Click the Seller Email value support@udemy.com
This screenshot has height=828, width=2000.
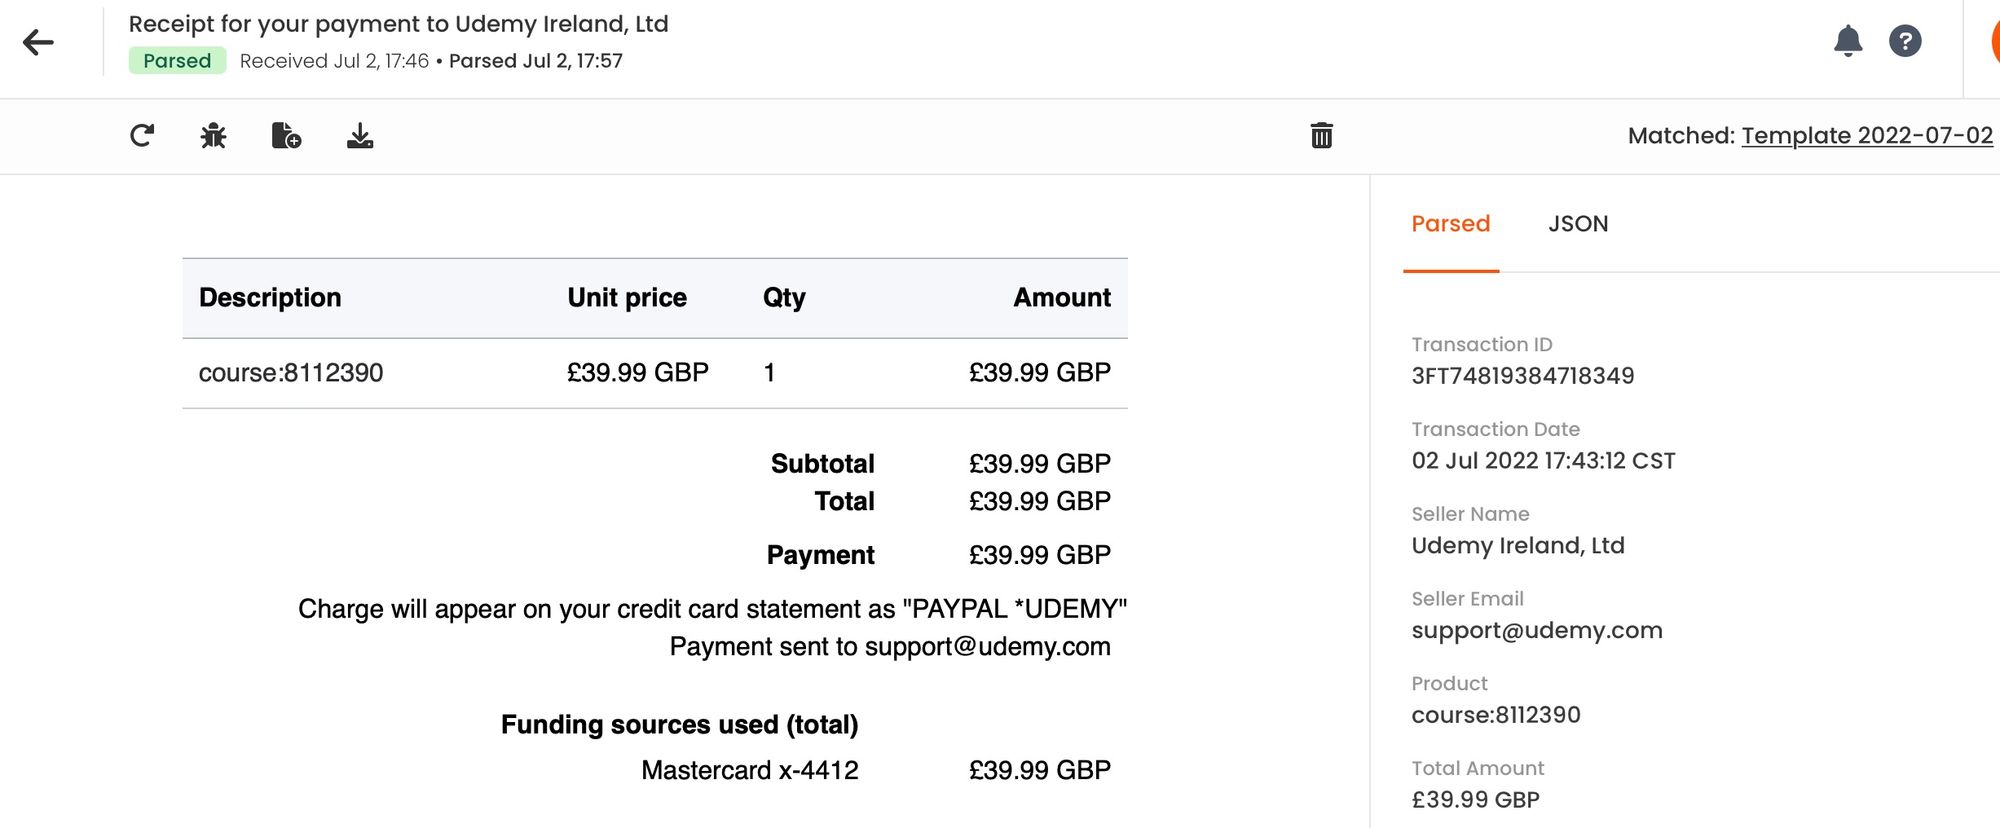(1536, 631)
